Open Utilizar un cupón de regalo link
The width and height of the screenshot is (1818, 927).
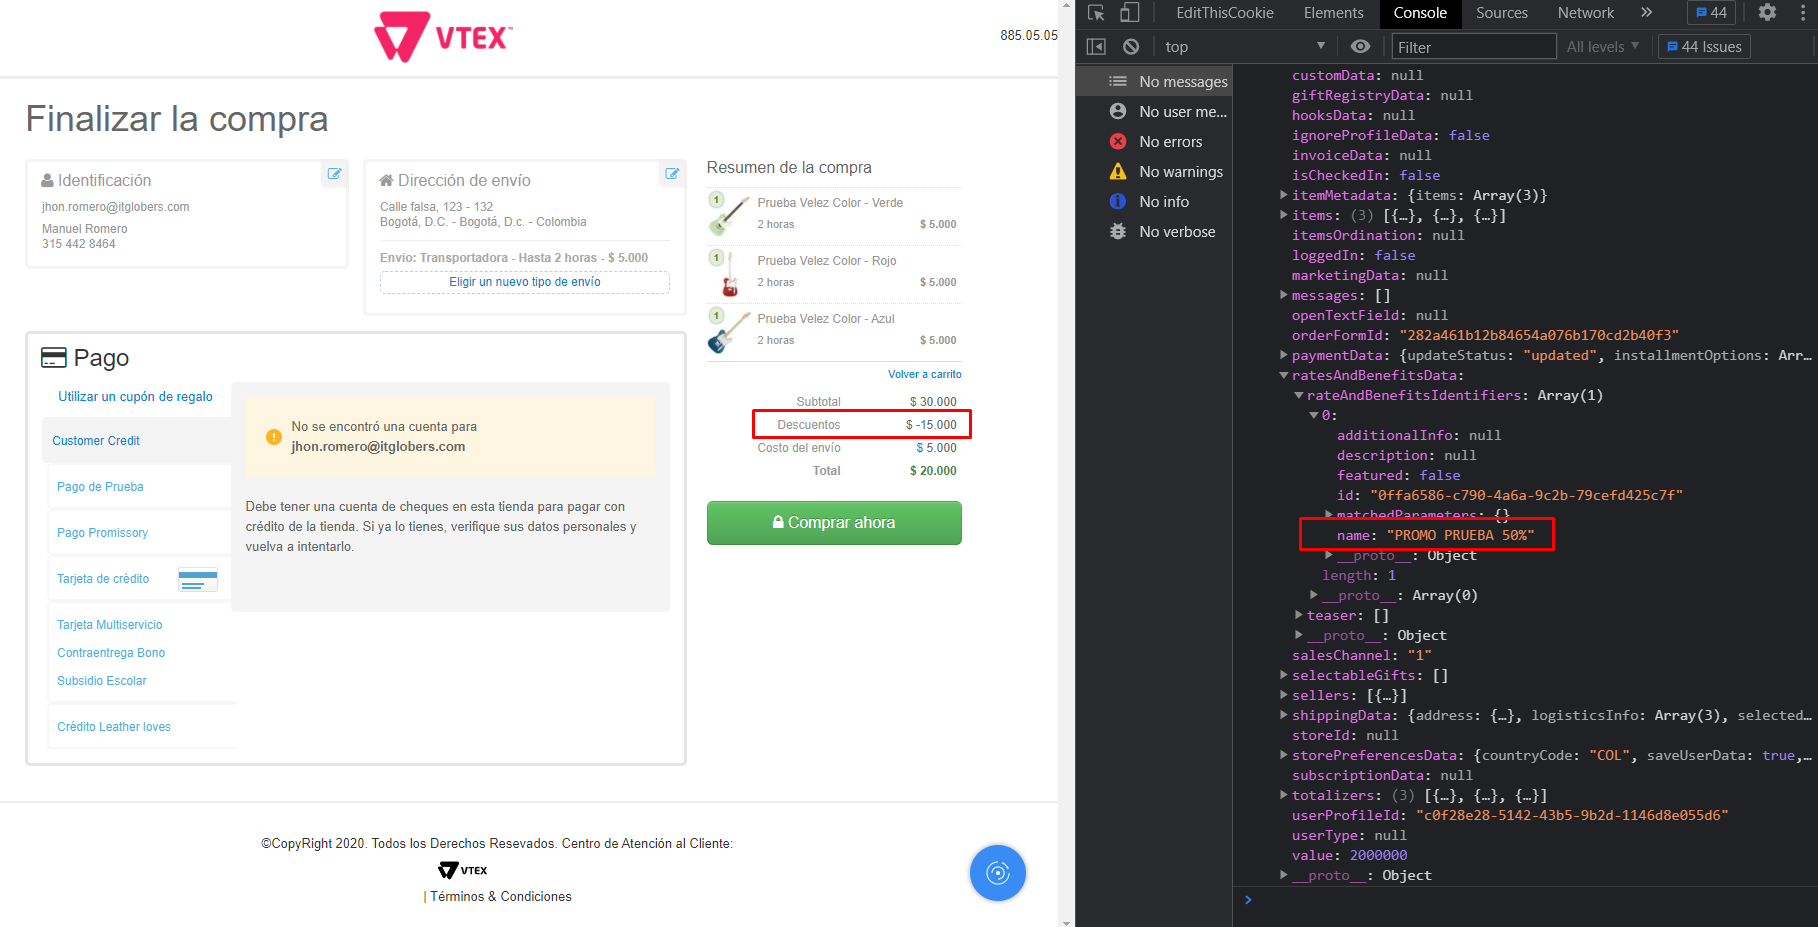[135, 397]
